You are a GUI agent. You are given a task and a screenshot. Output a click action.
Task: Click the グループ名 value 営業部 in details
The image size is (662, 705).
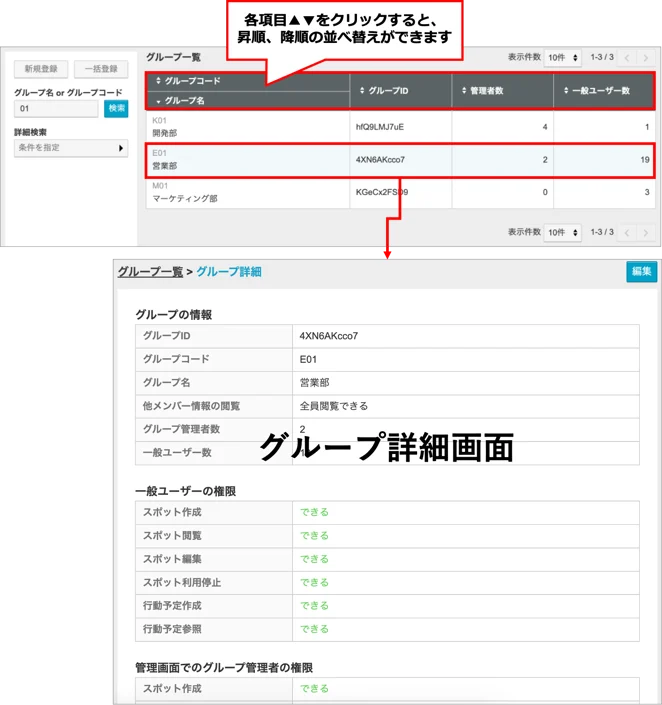pos(314,383)
